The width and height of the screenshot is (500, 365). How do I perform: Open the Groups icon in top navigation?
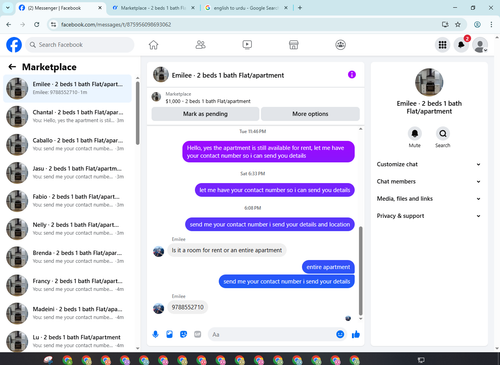click(340, 45)
